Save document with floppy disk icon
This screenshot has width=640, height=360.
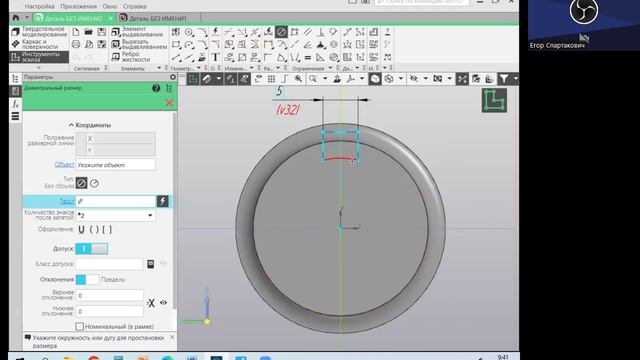[102, 32]
